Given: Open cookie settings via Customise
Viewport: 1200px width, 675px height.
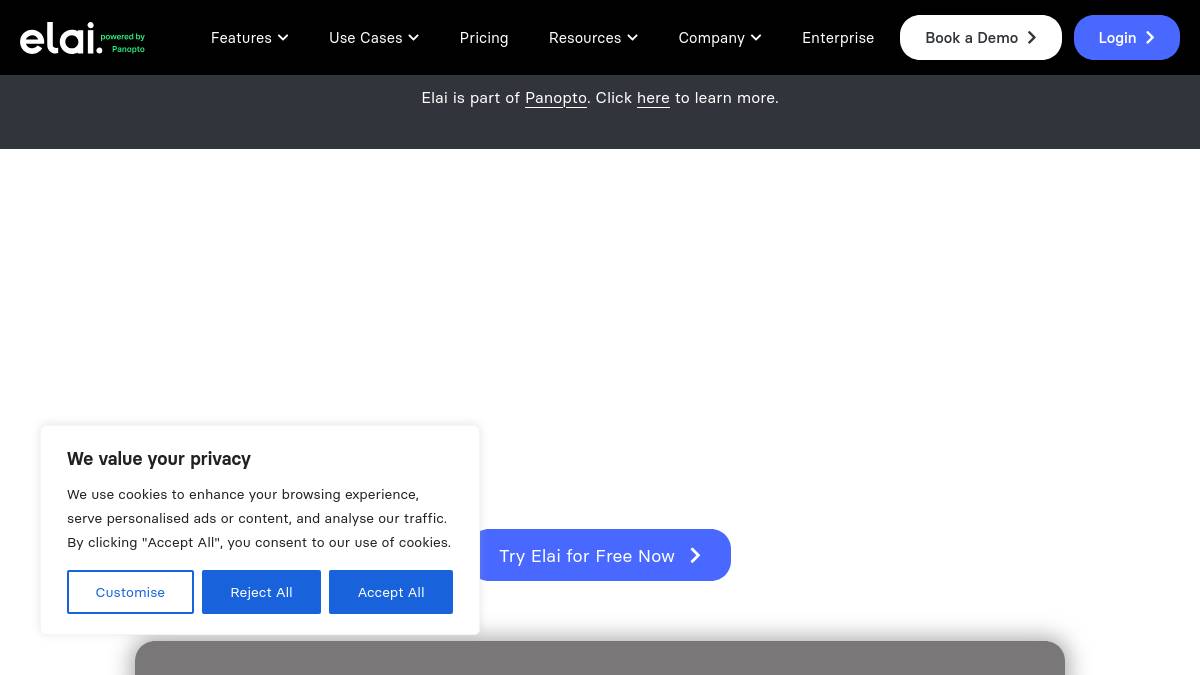Looking at the screenshot, I should pos(130,592).
